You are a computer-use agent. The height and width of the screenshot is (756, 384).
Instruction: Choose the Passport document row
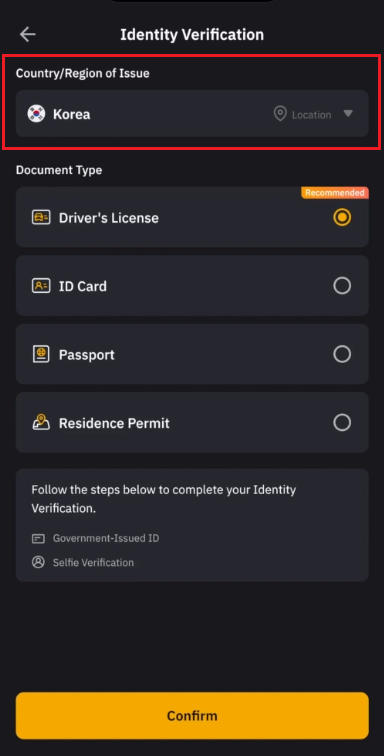click(192, 354)
